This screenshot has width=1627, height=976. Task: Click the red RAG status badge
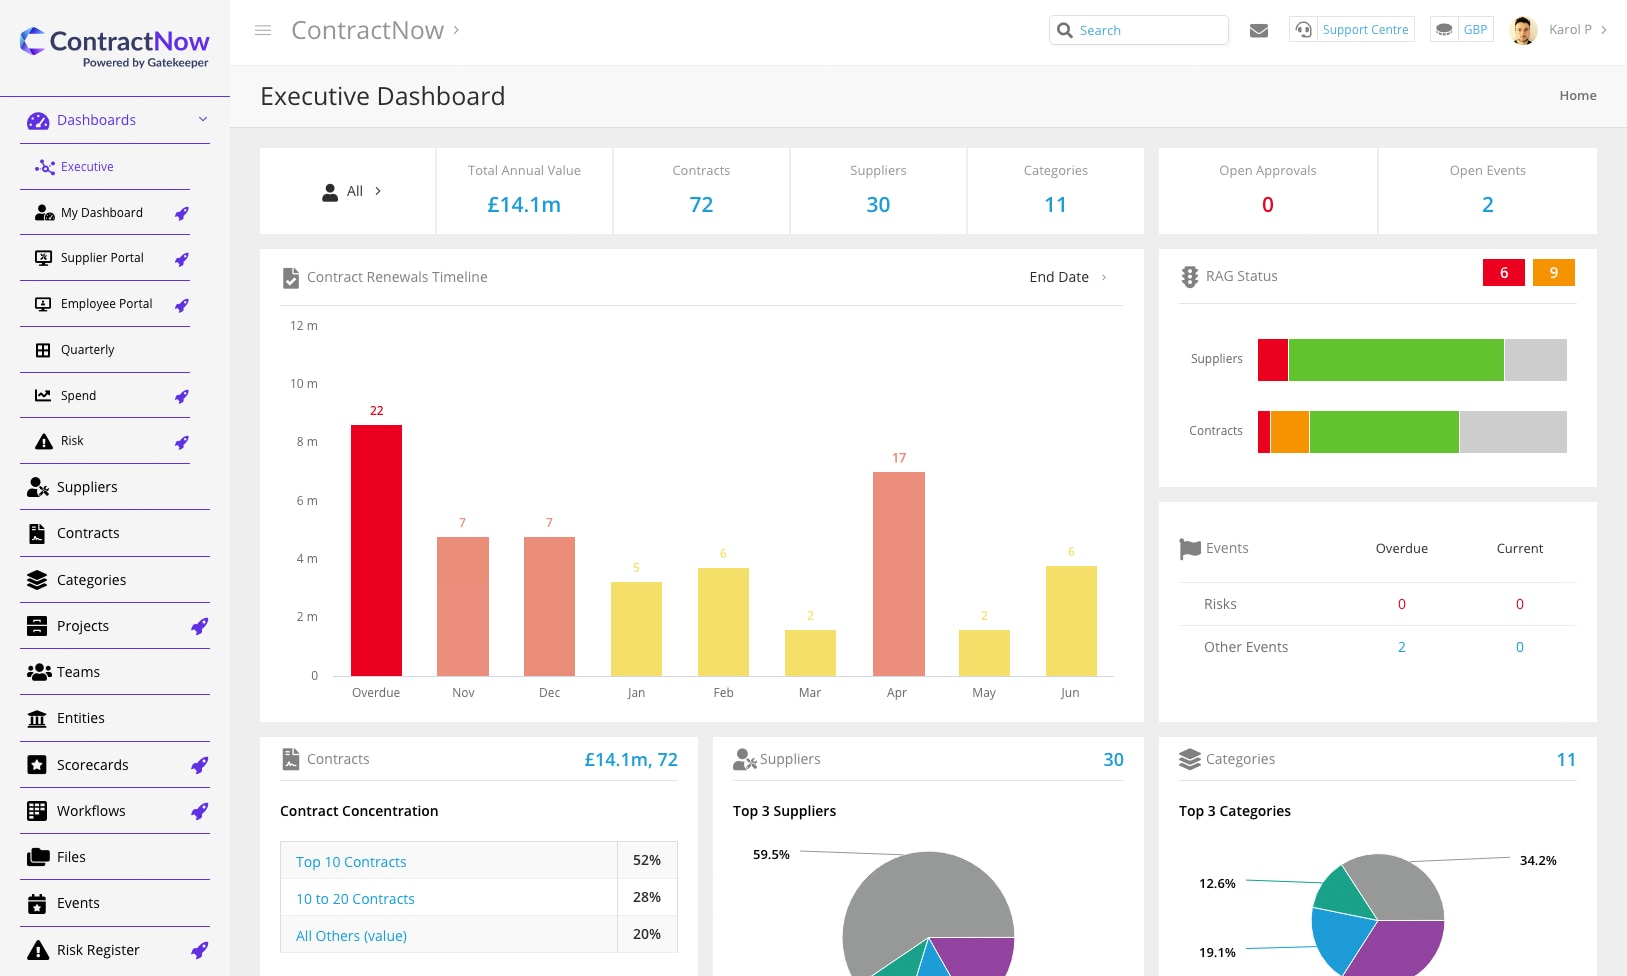(x=1503, y=273)
